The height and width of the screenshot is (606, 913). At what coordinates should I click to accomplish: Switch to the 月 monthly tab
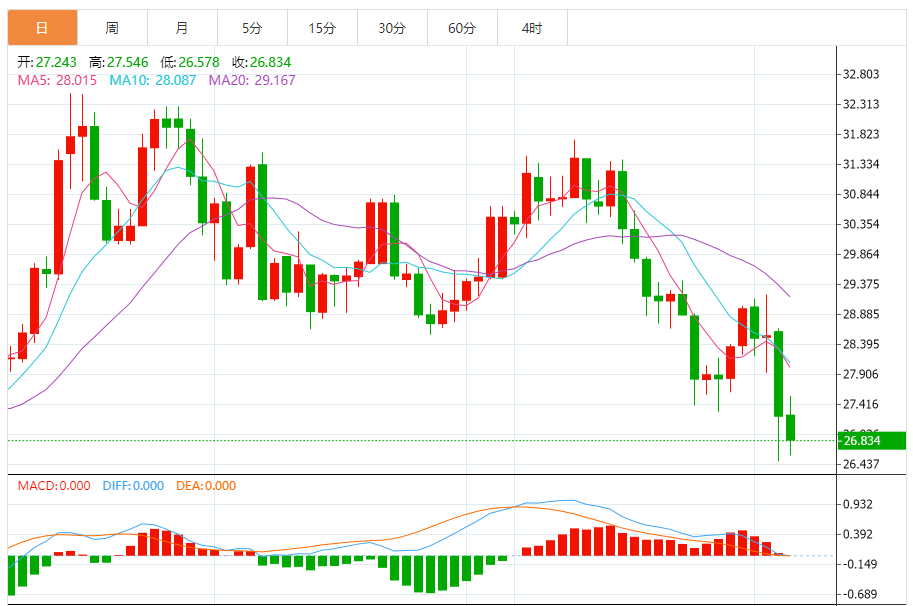coord(182,27)
